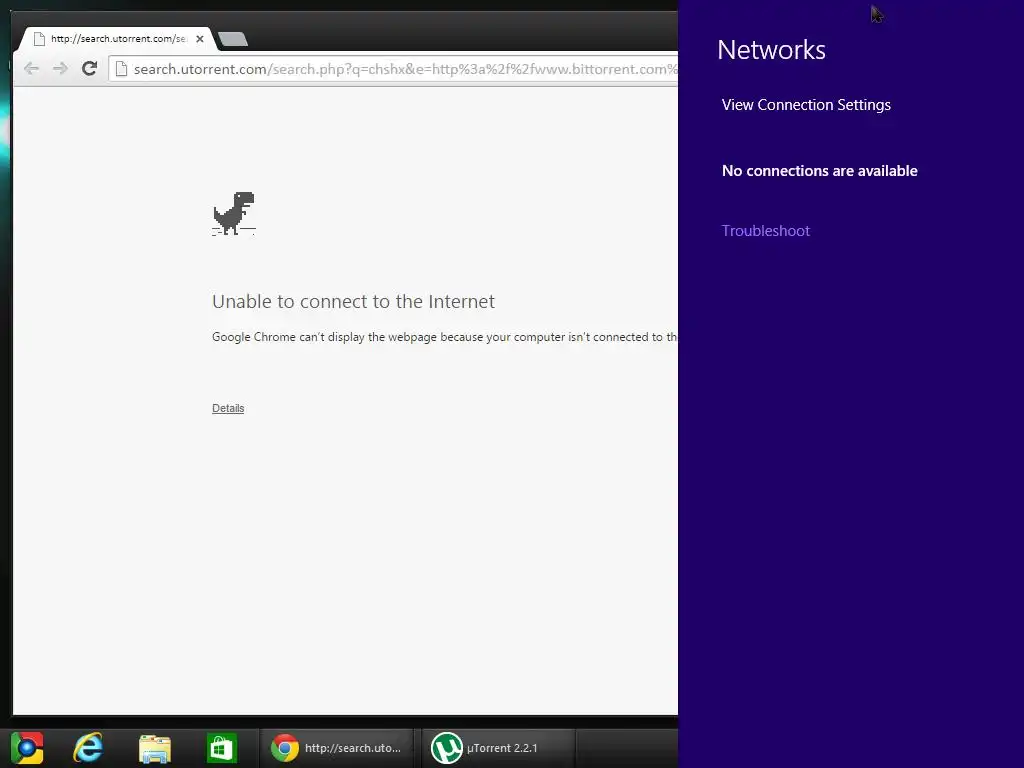The image size is (1024, 768).
Task: Click Troubleshoot in the Networks panel
Action: (x=765, y=231)
